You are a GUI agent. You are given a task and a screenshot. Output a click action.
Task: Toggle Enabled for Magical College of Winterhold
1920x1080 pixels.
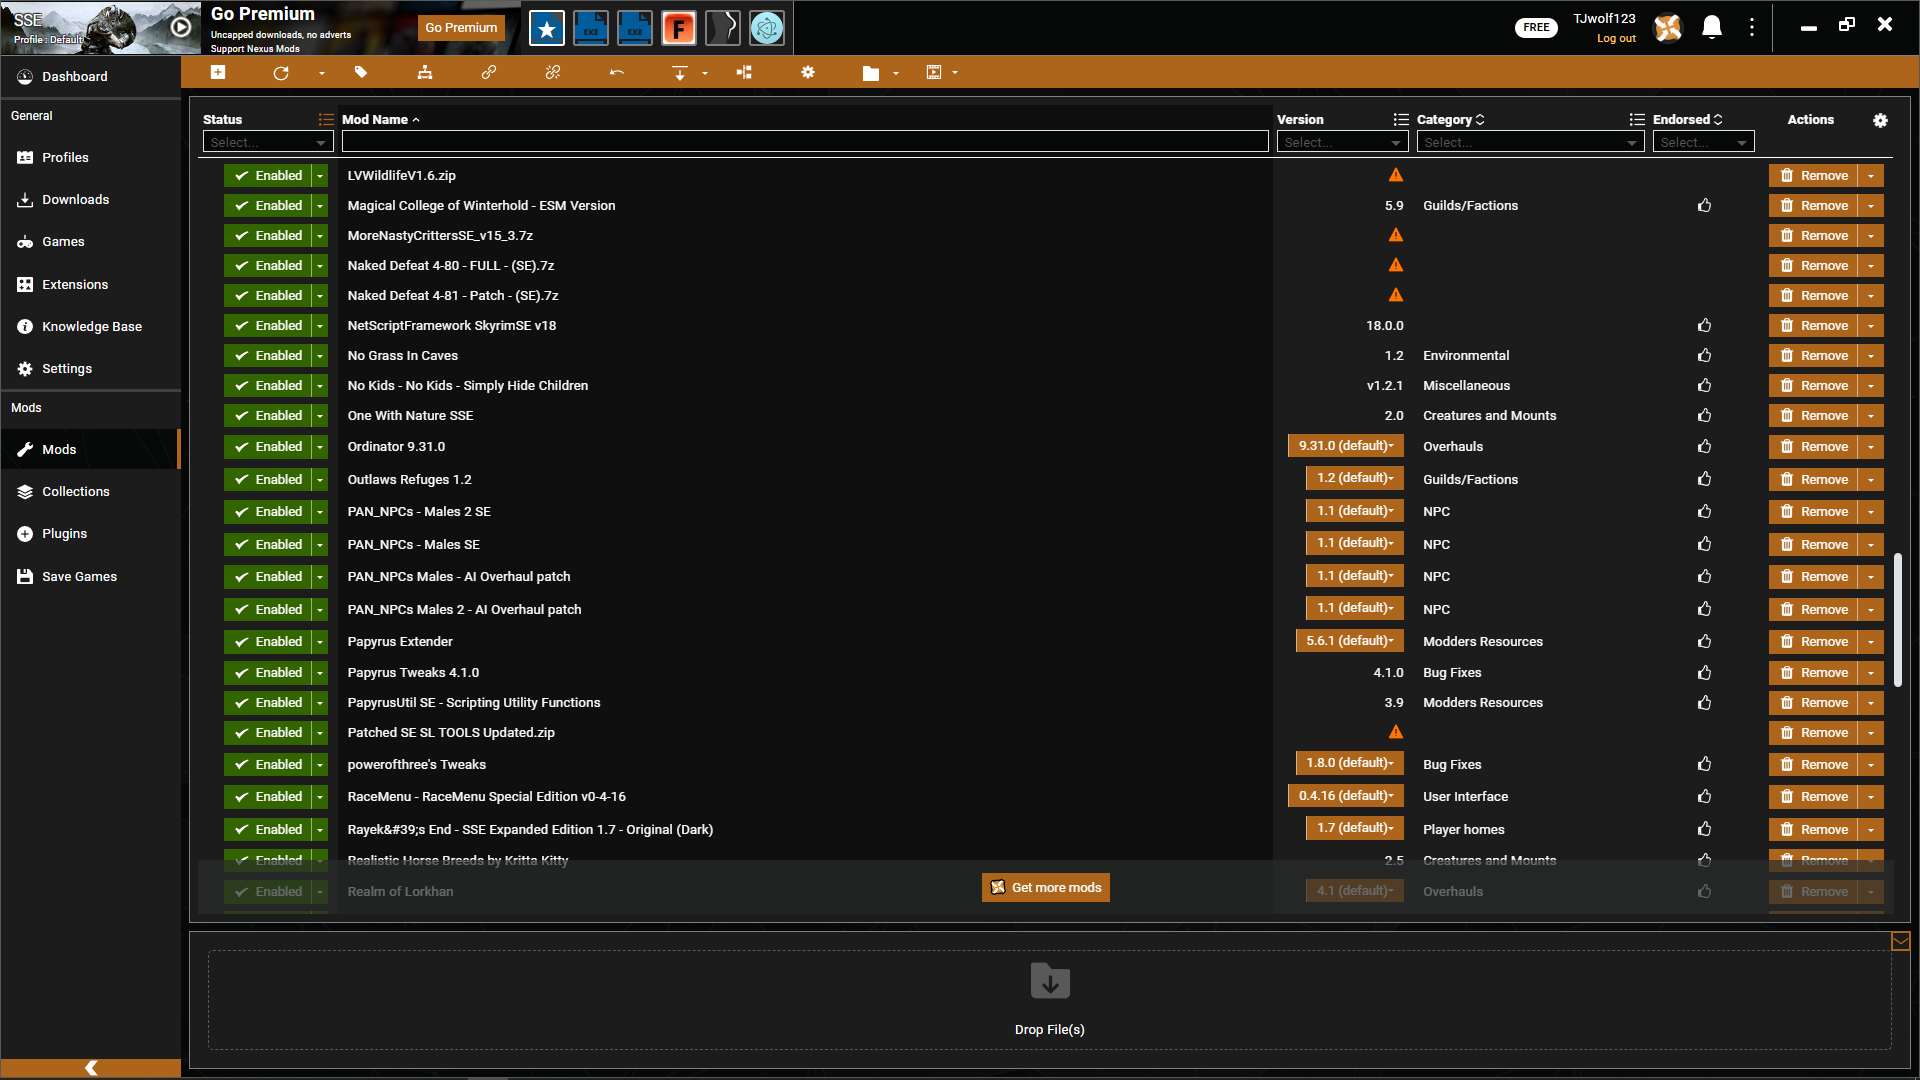point(268,206)
